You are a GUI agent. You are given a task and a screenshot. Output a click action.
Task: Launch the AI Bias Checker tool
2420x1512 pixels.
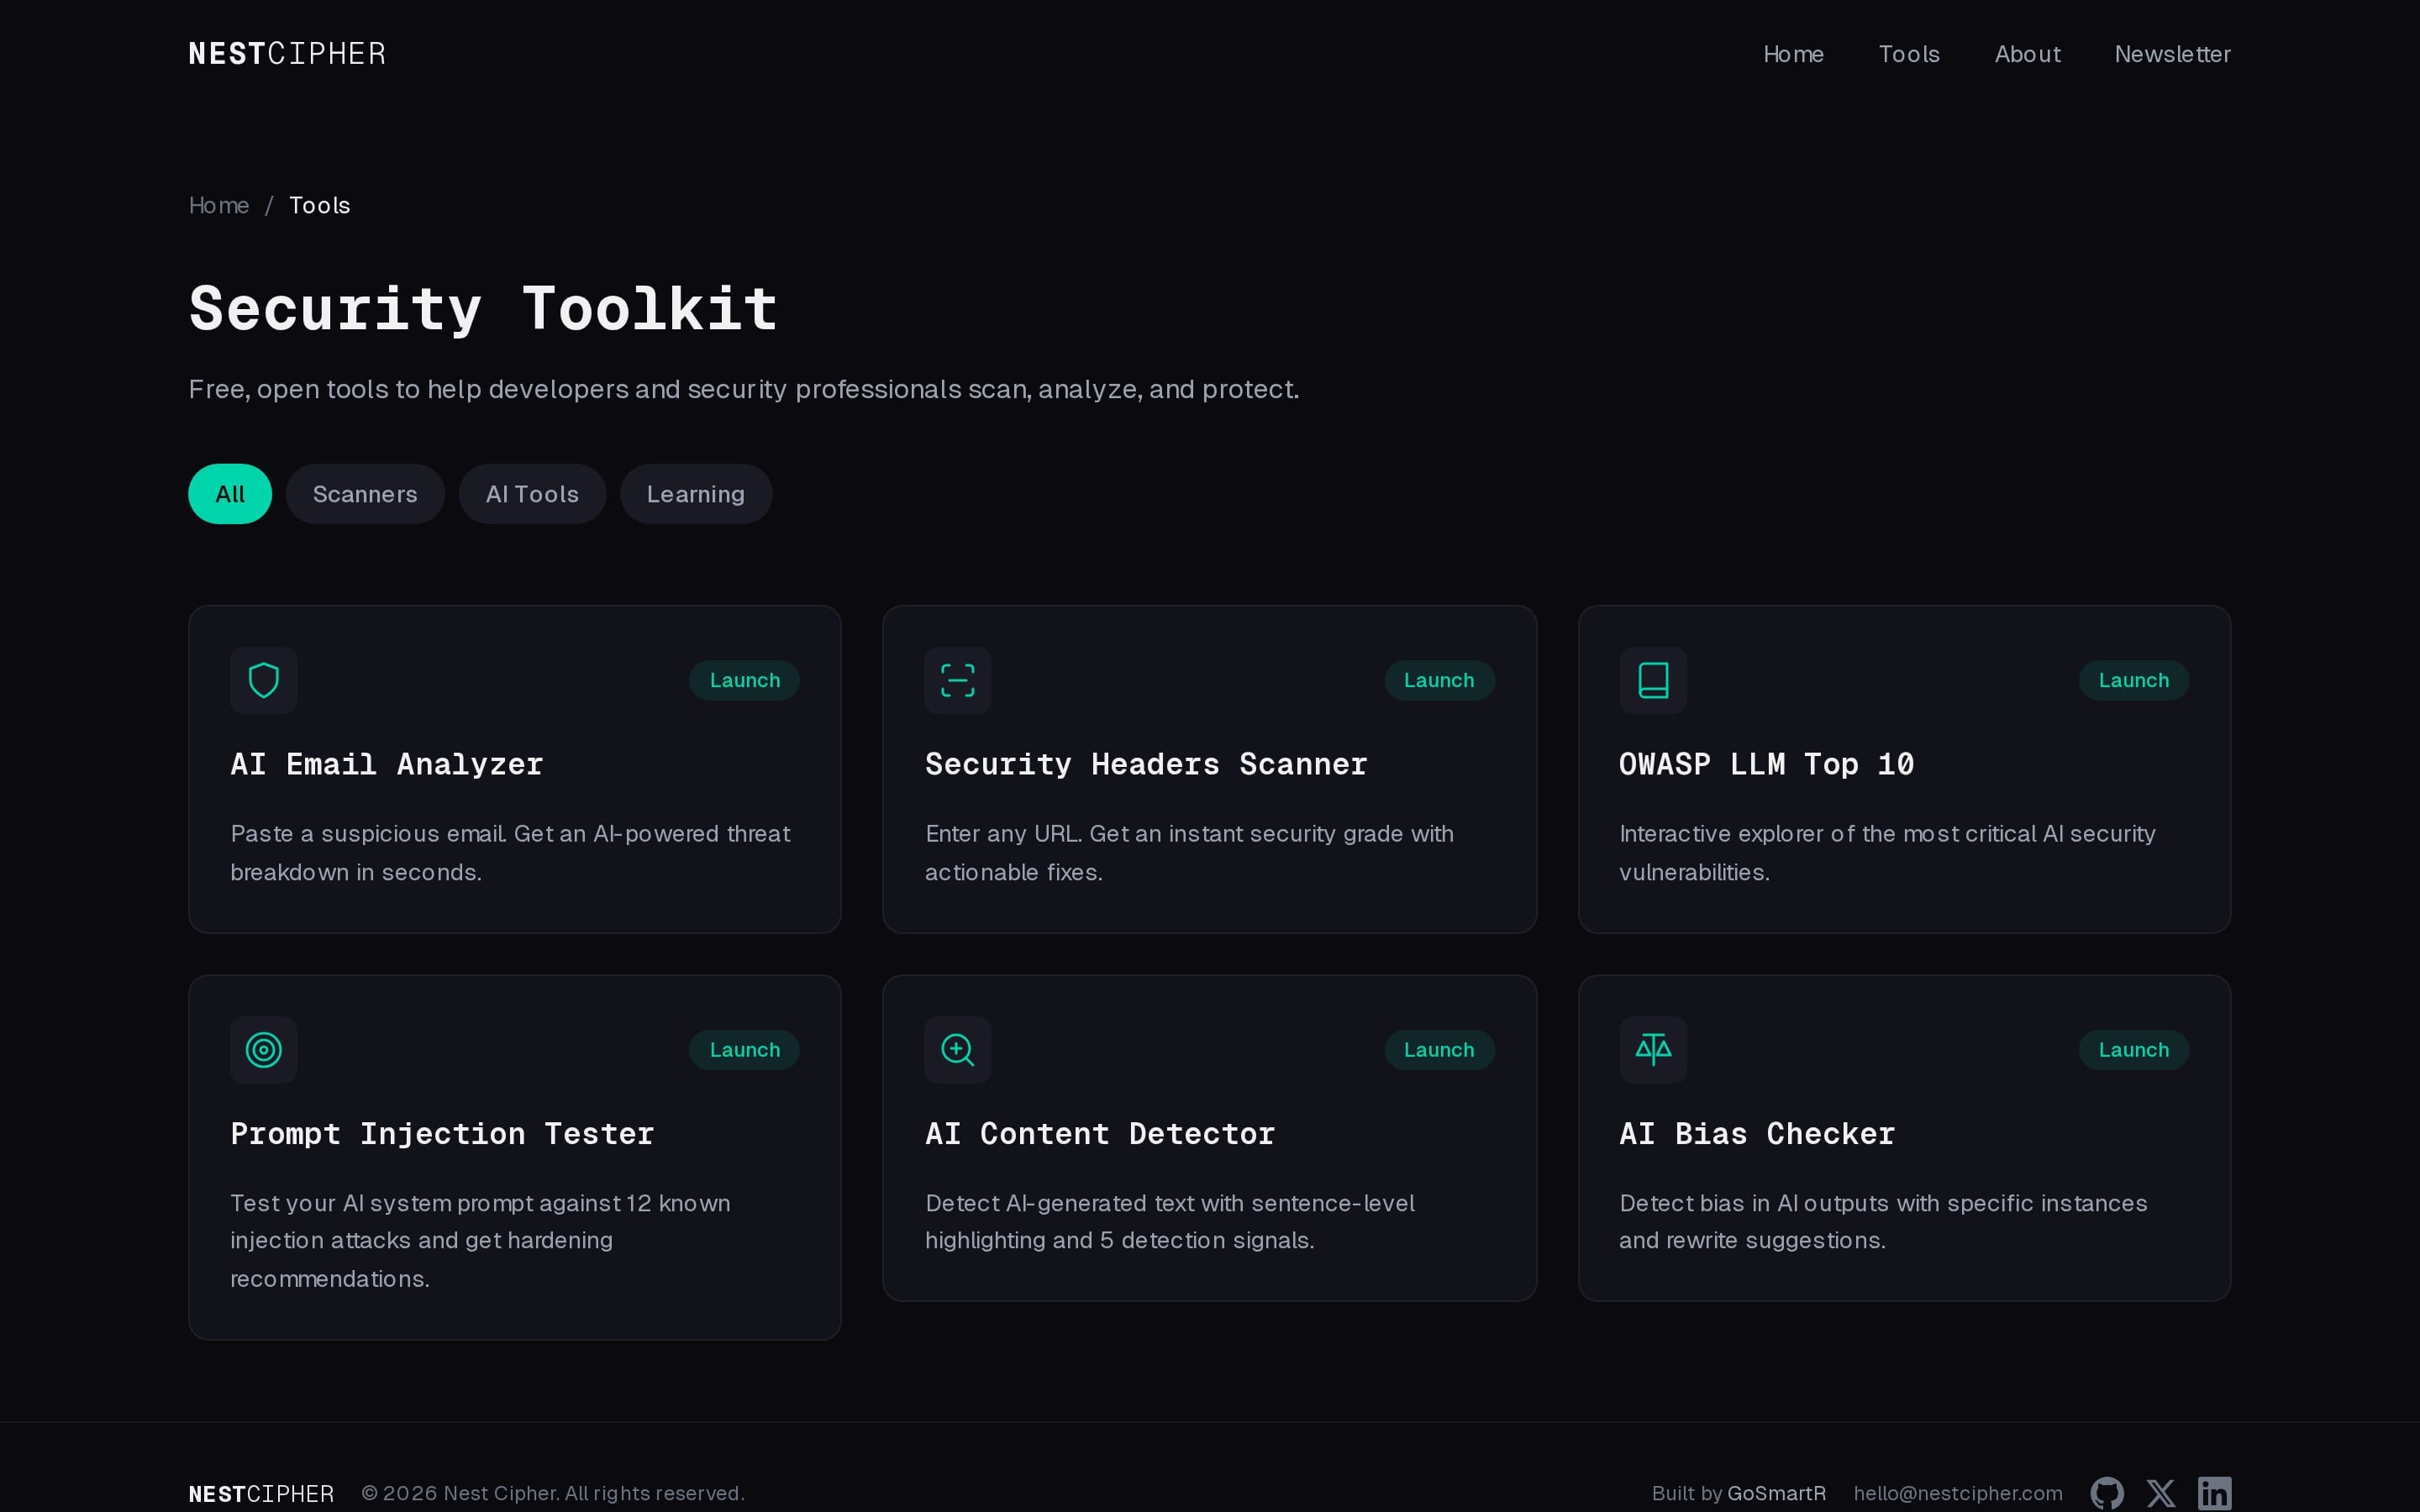click(2133, 1049)
